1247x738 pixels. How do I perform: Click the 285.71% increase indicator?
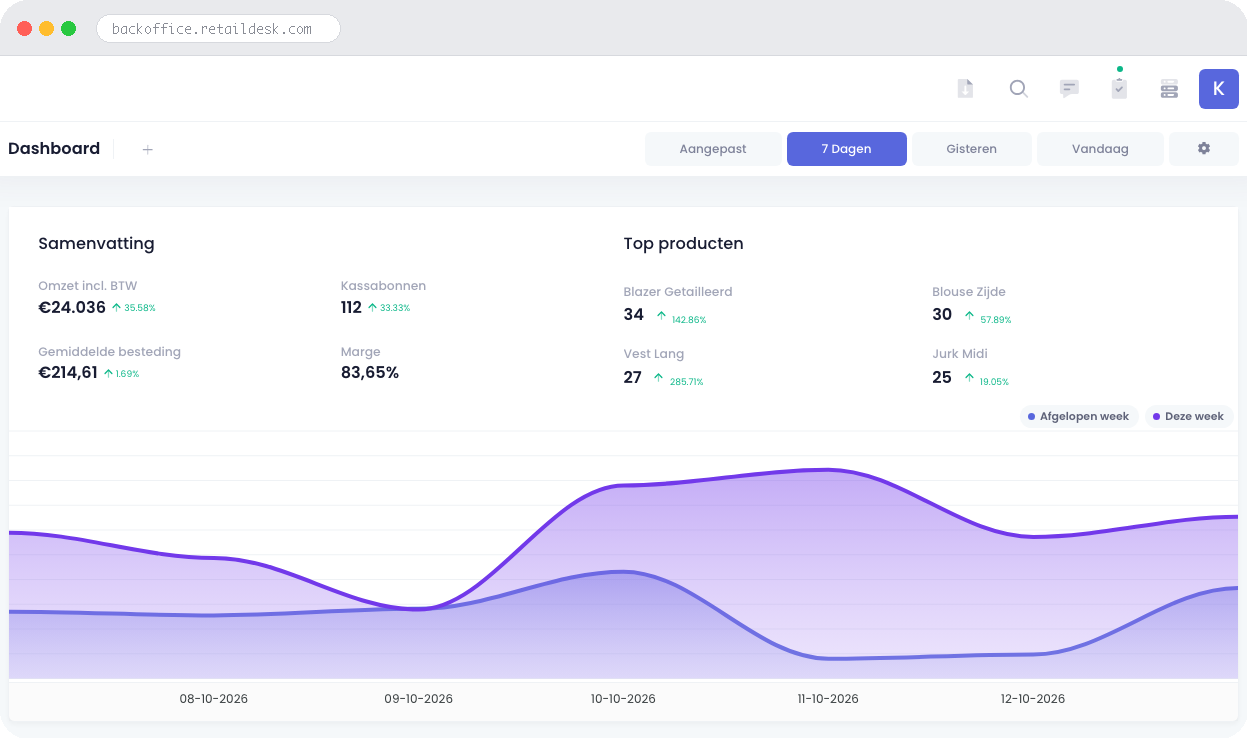tap(678, 379)
